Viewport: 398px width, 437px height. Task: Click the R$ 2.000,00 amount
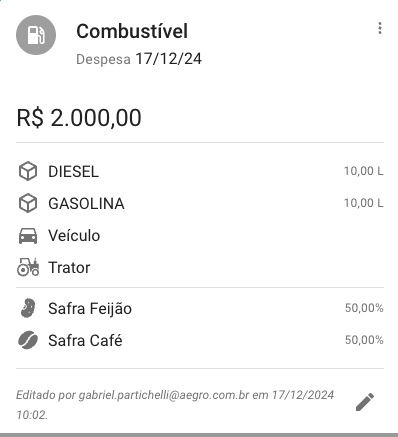[x=79, y=118]
